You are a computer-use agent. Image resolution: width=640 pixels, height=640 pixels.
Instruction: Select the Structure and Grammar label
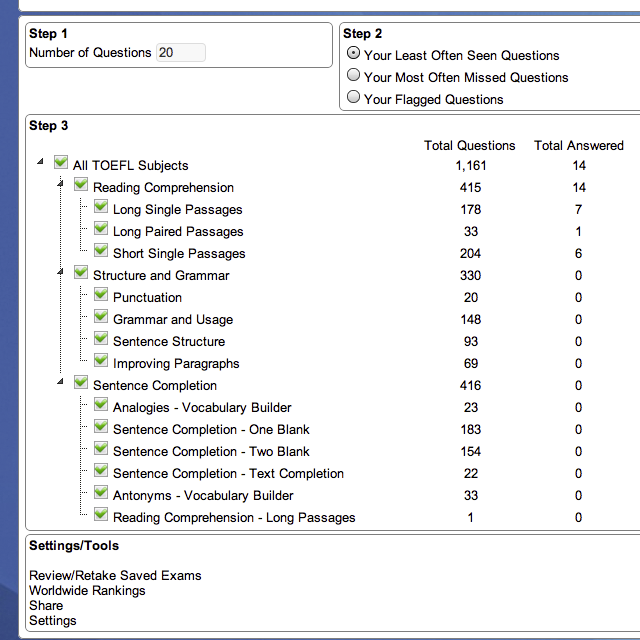(x=161, y=276)
